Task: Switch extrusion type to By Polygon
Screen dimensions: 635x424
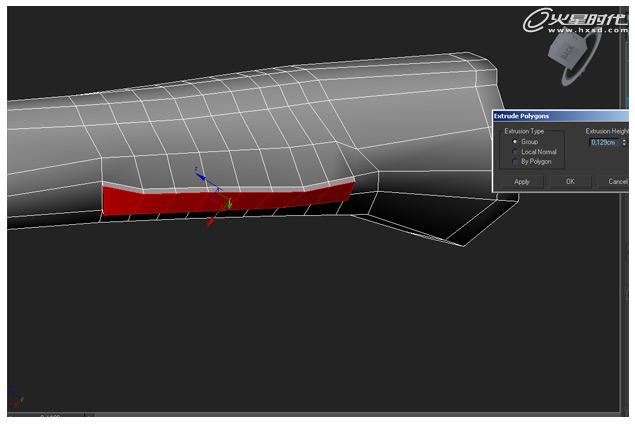Action: (515, 161)
